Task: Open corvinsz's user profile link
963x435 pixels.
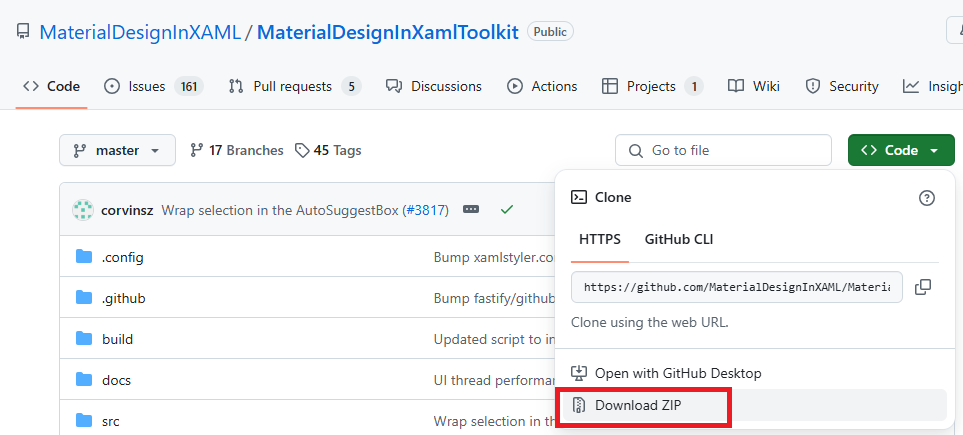Action: 128,210
